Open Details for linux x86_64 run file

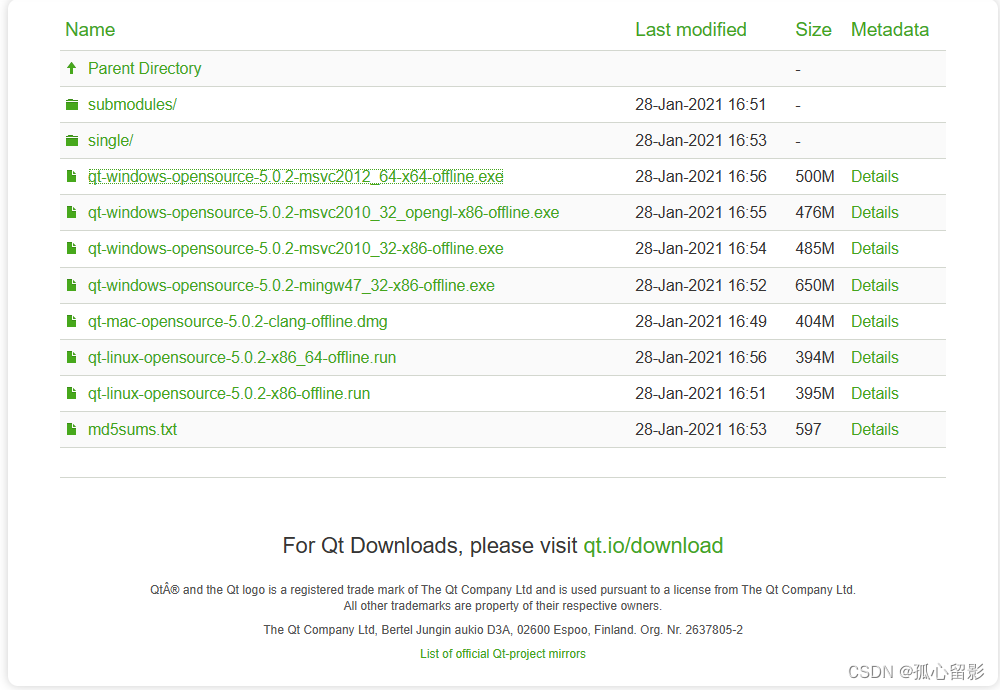[874, 357]
